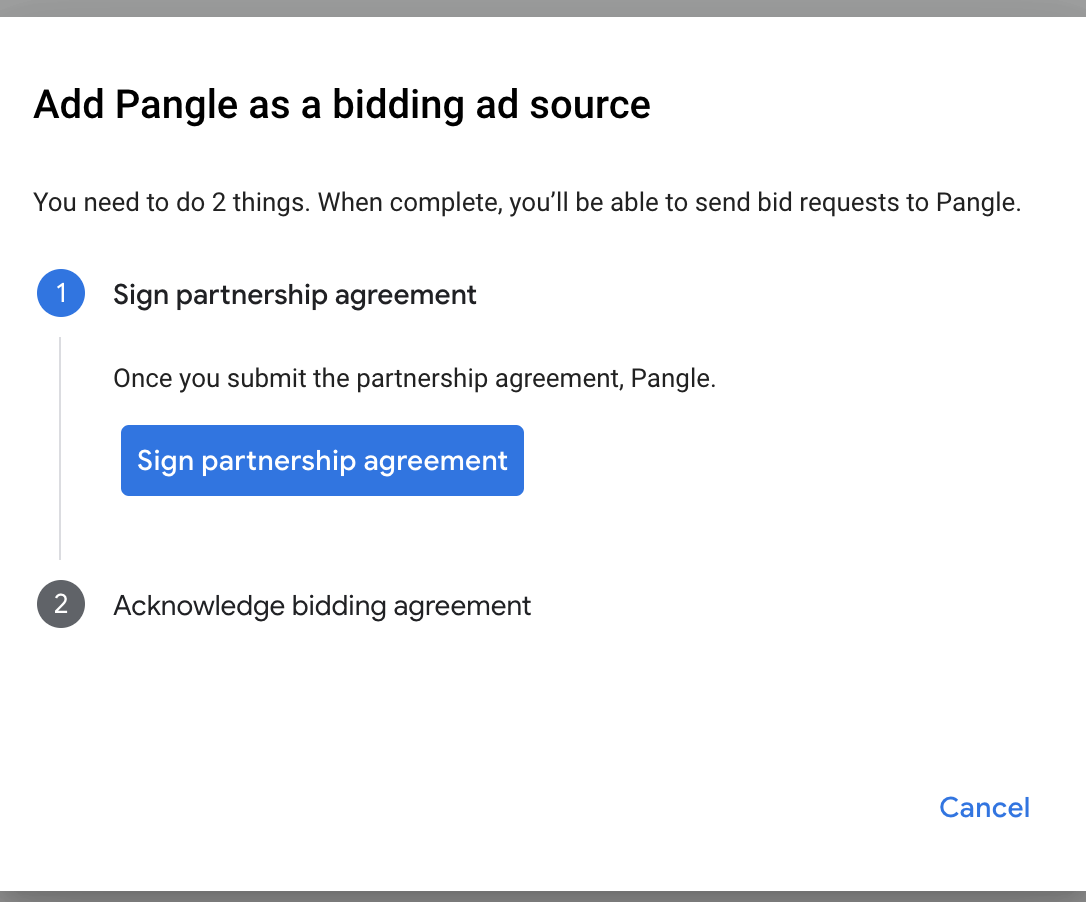Click the dialog title Add Pangle text
The width and height of the screenshot is (1086, 902).
(x=342, y=104)
